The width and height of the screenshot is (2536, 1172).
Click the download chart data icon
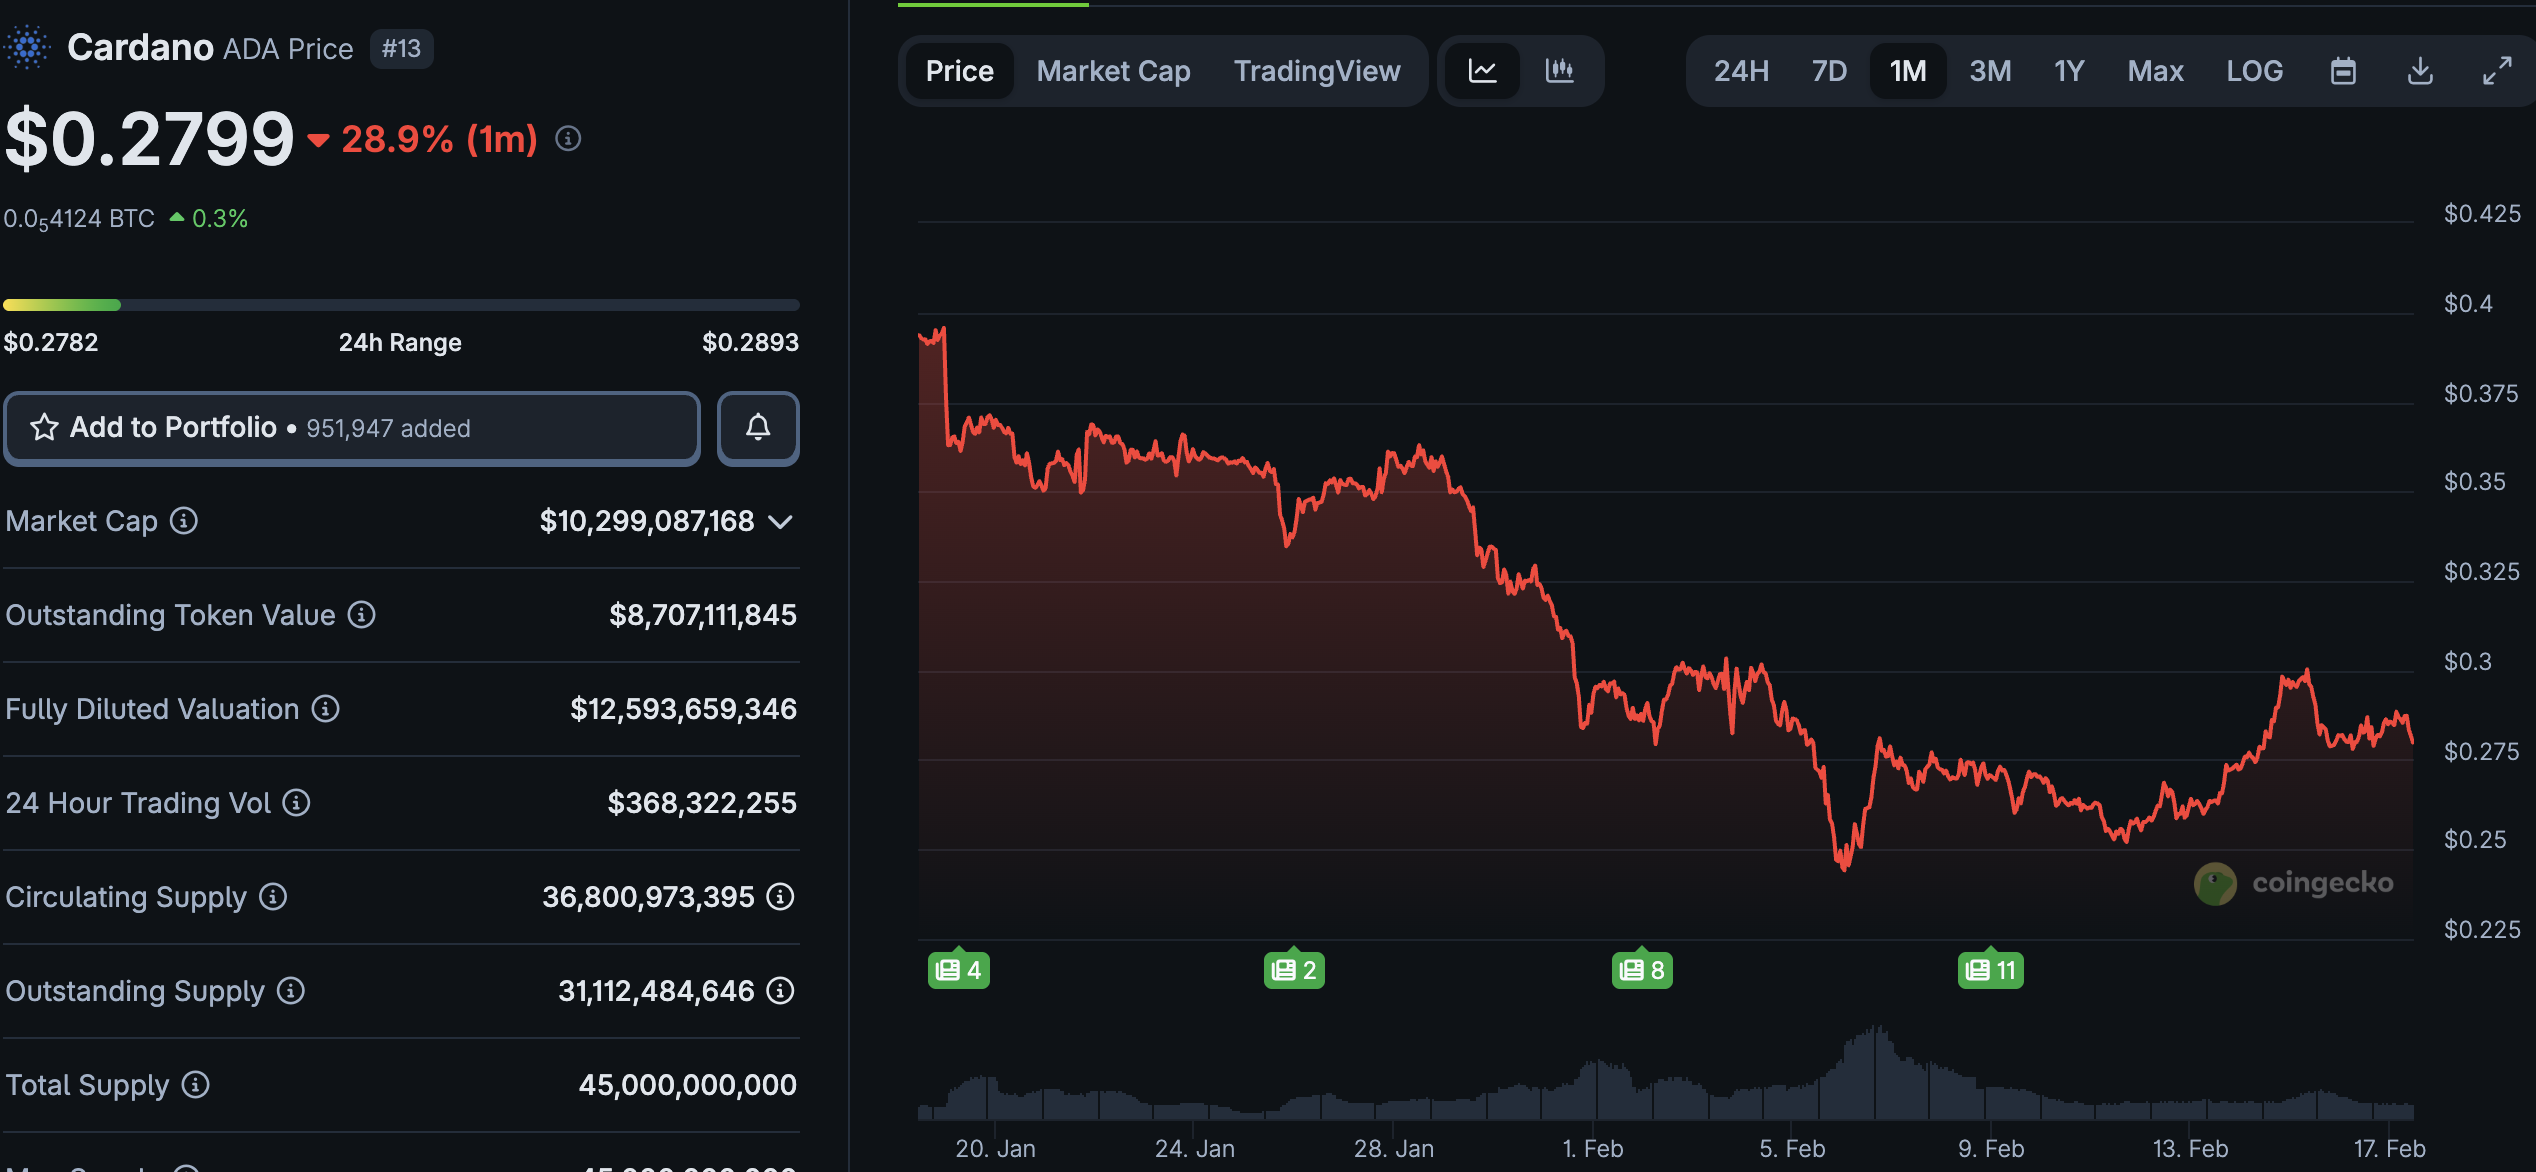click(2420, 71)
